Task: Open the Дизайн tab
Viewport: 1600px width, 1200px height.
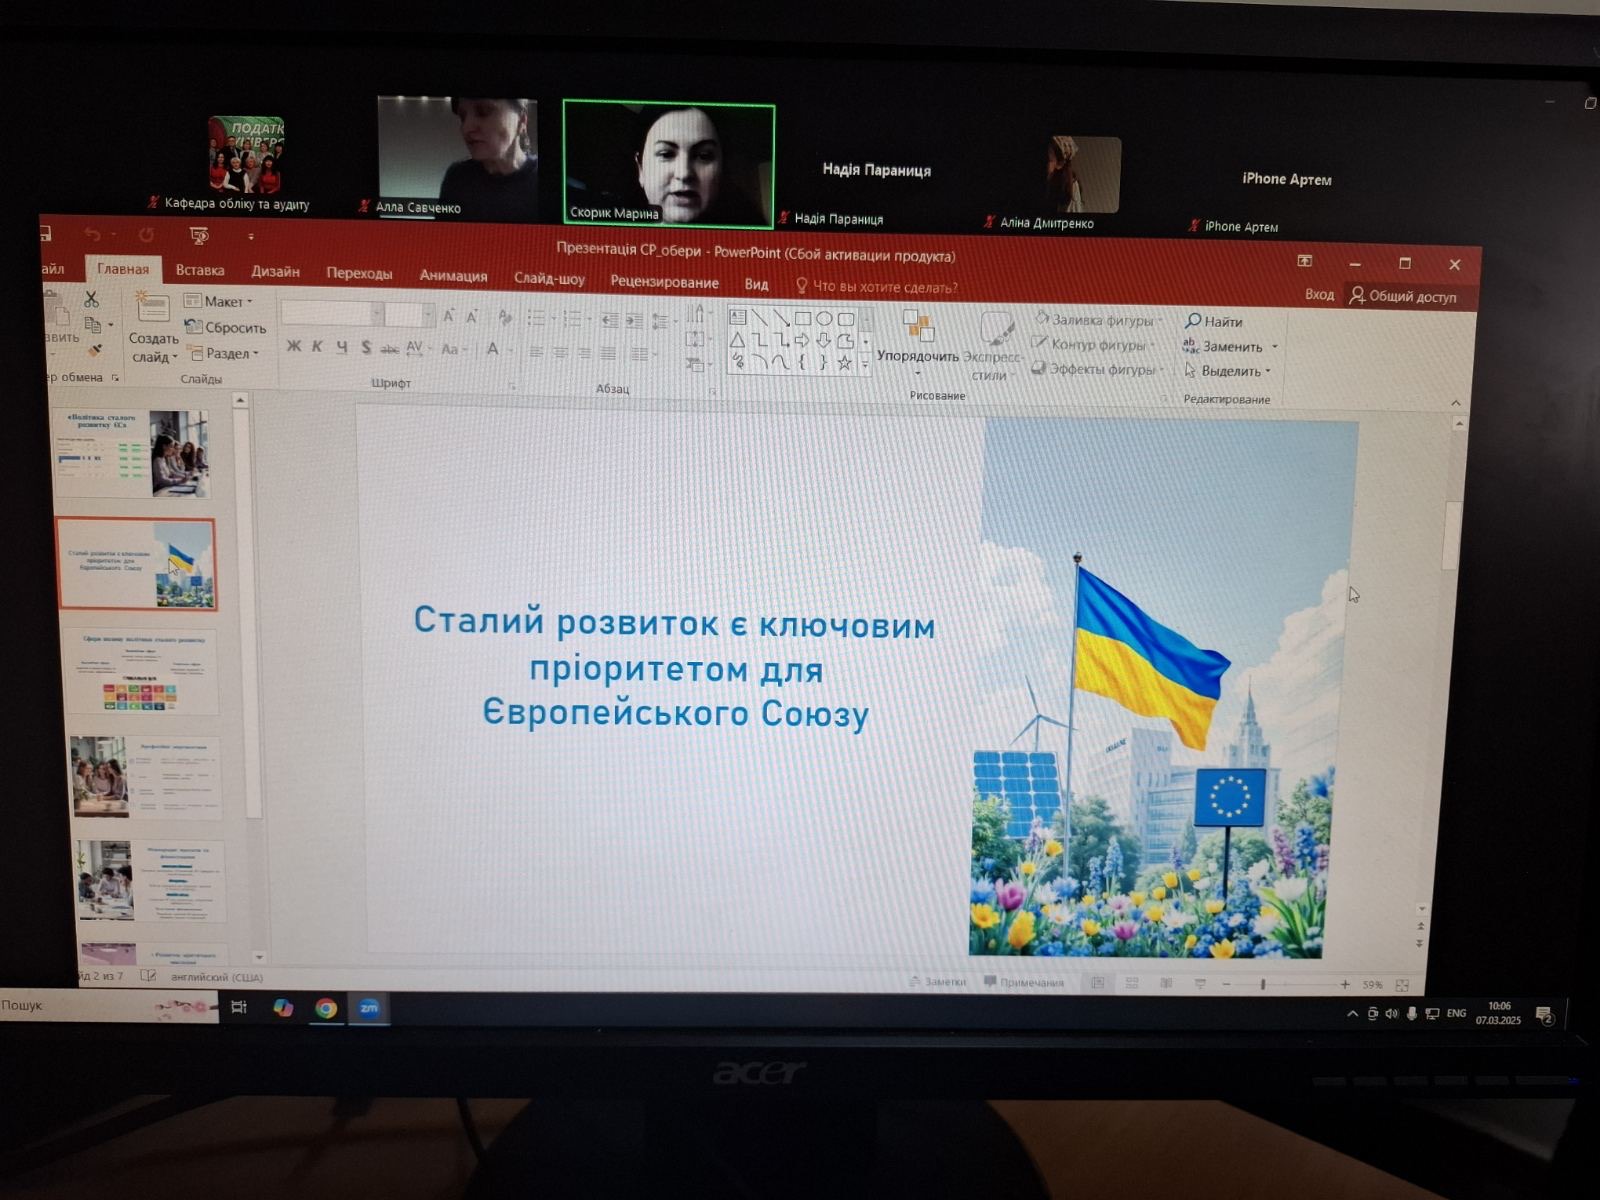Action: tap(275, 271)
